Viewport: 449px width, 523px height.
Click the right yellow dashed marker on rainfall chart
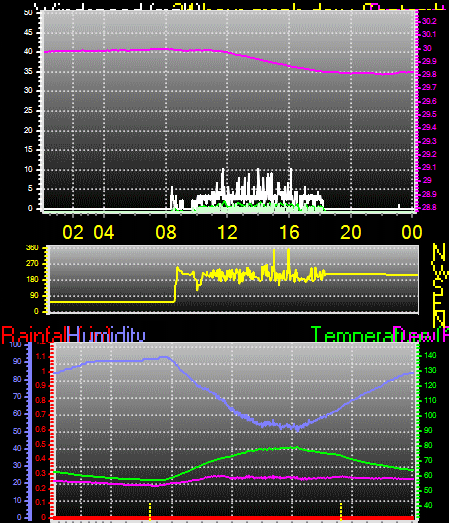[x=341, y=511]
